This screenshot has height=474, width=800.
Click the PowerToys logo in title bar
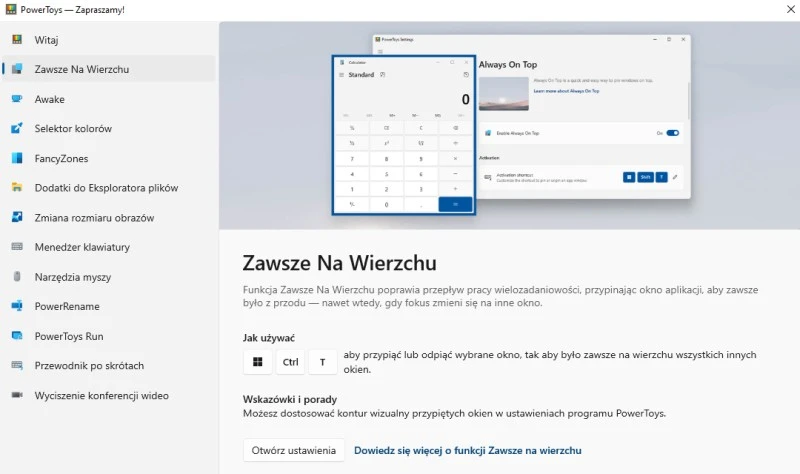click(x=11, y=9)
